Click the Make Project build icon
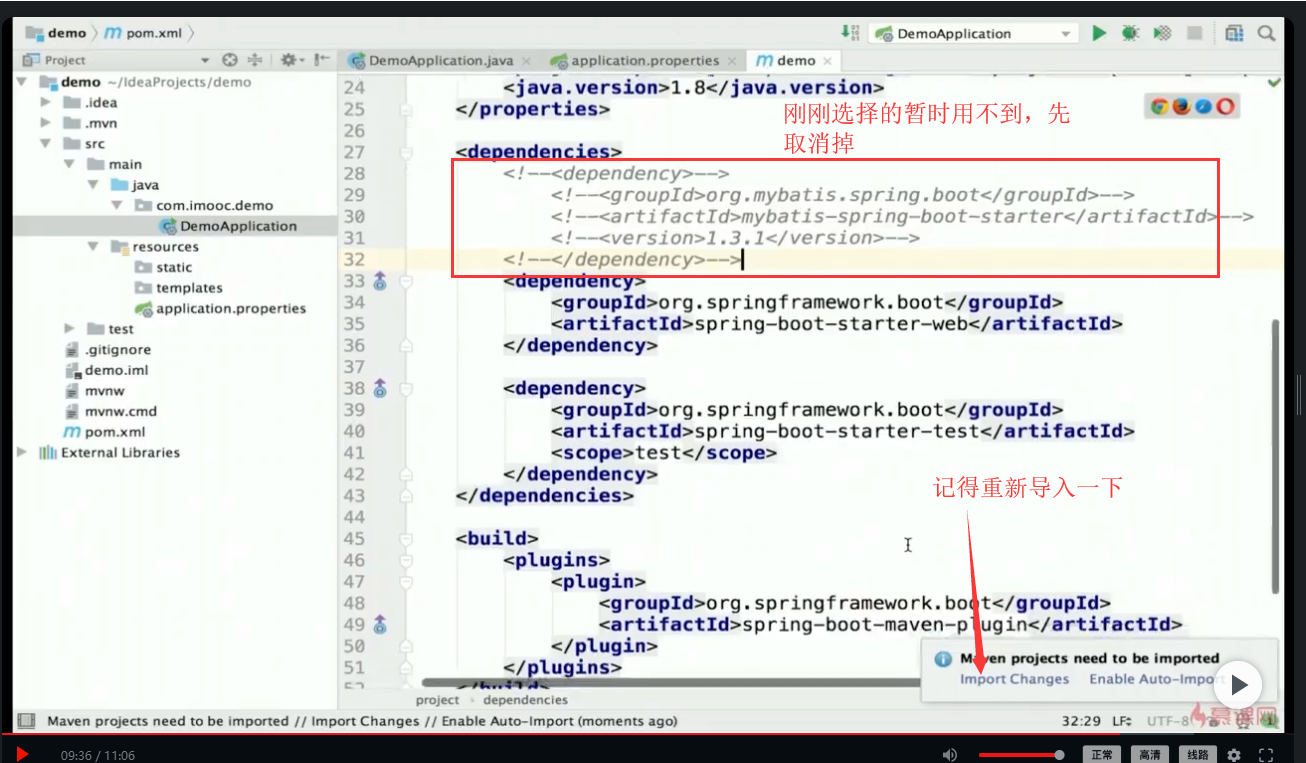The height and width of the screenshot is (763, 1306). point(849,33)
